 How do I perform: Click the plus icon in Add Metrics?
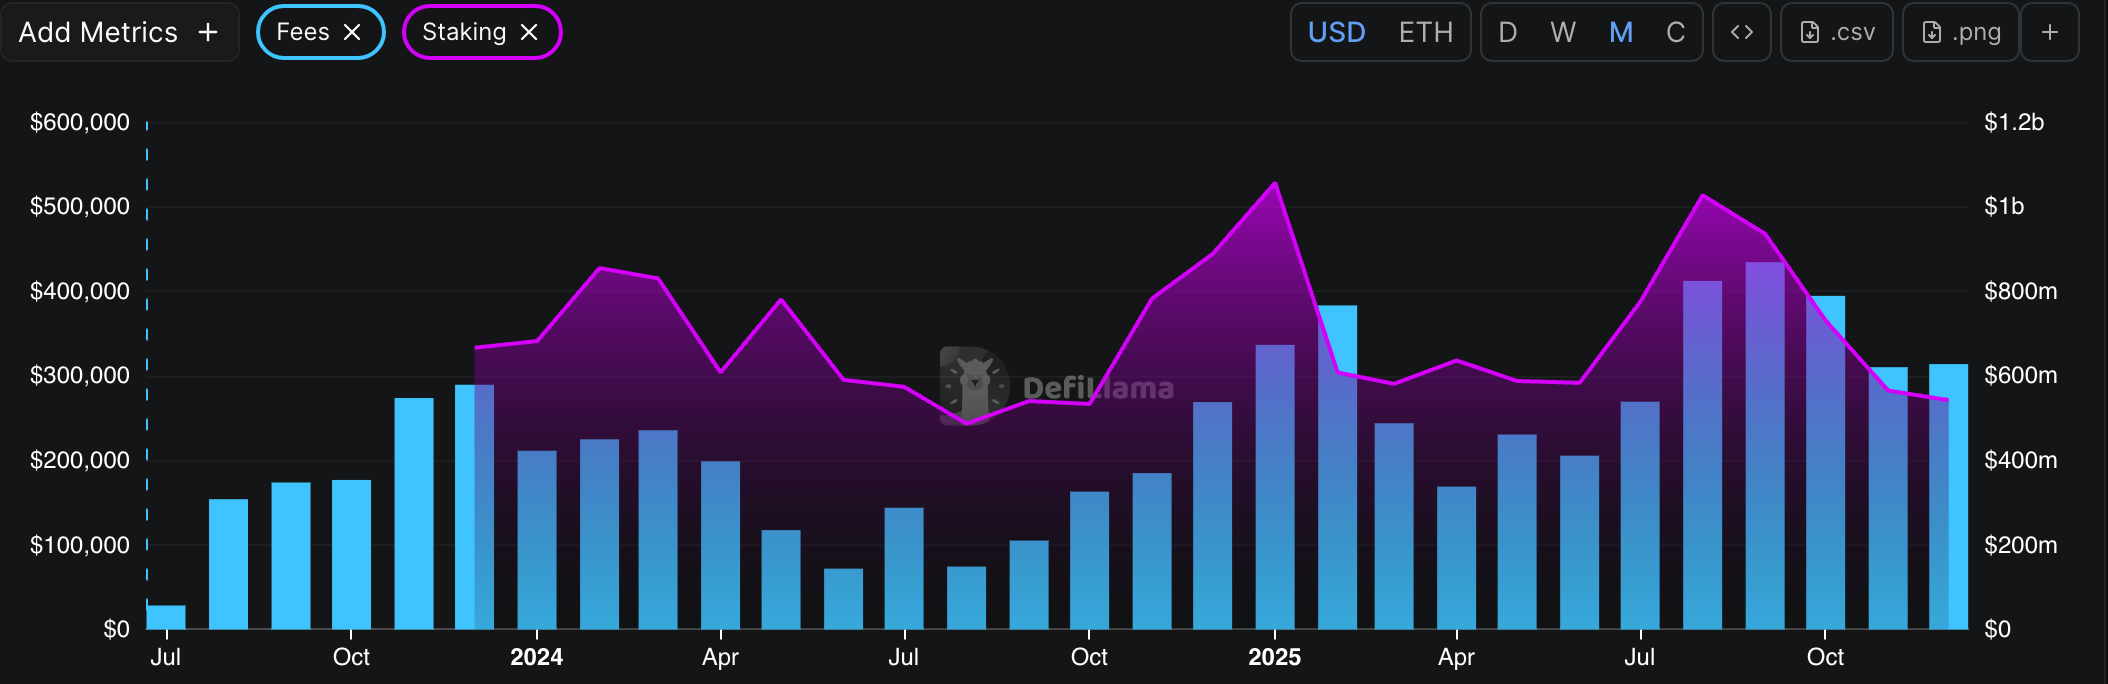(x=208, y=32)
